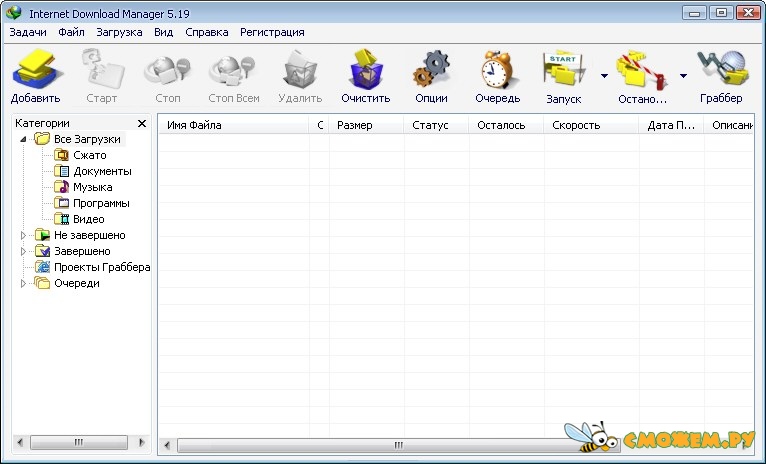The width and height of the screenshot is (766, 464).
Task: Click the Программы folder icon
Action: (x=62, y=203)
